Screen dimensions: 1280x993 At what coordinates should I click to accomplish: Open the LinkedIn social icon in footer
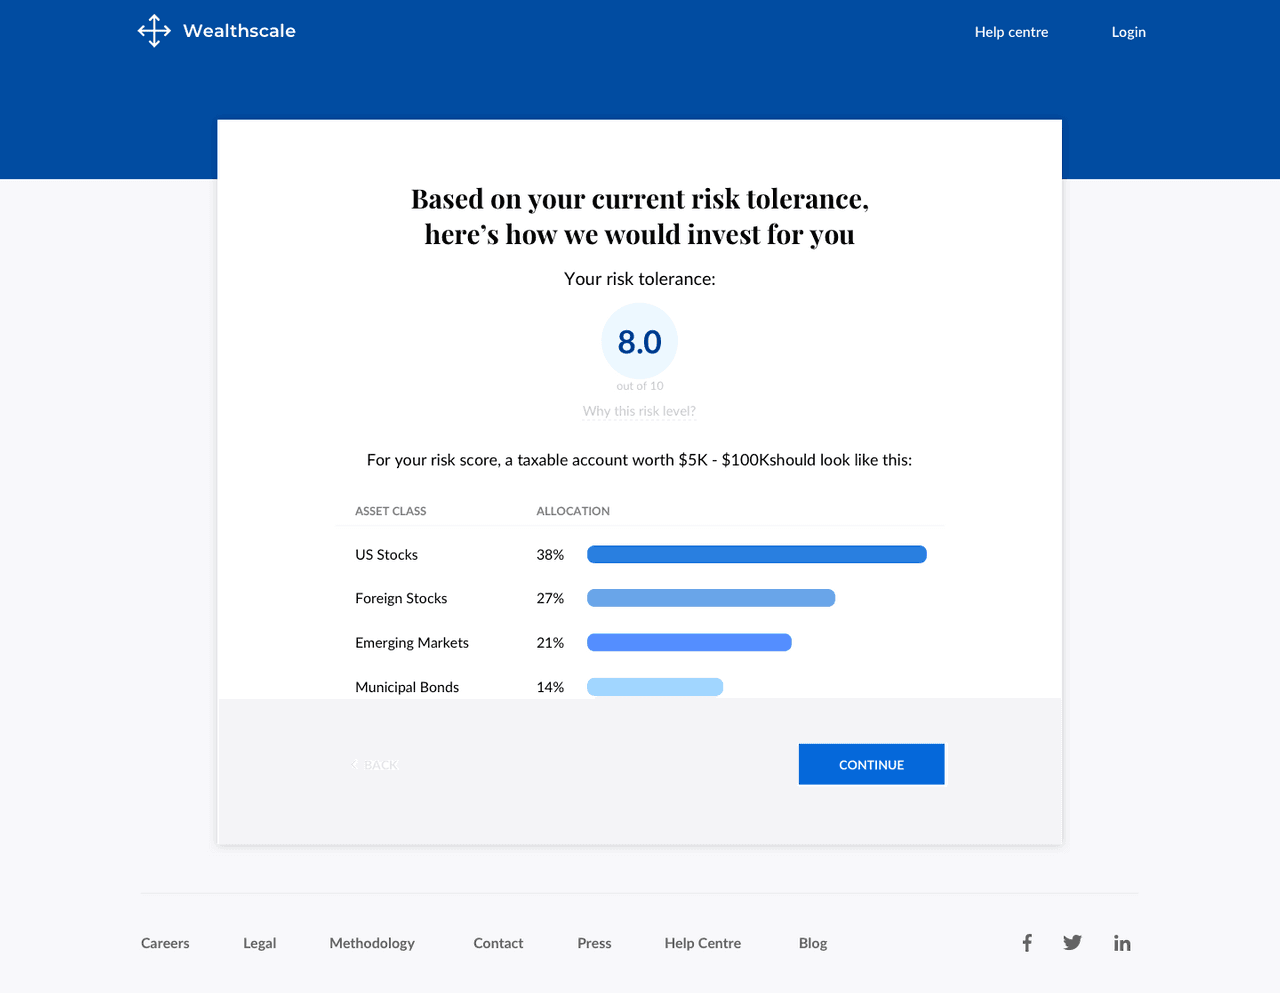pyautogui.click(x=1122, y=942)
